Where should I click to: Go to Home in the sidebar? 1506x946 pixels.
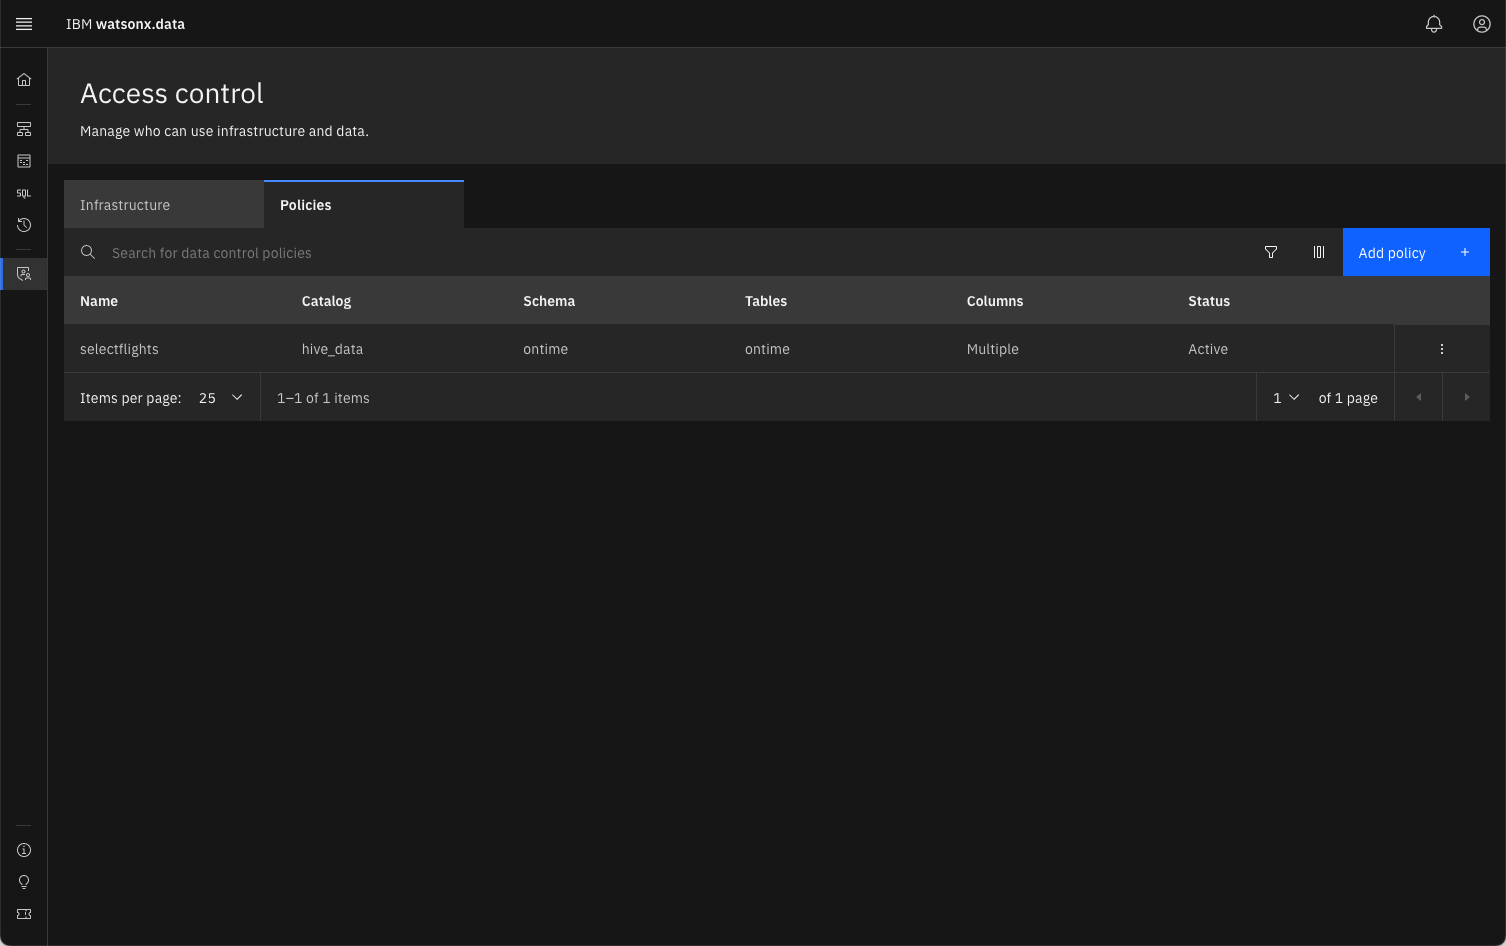[x=24, y=80]
